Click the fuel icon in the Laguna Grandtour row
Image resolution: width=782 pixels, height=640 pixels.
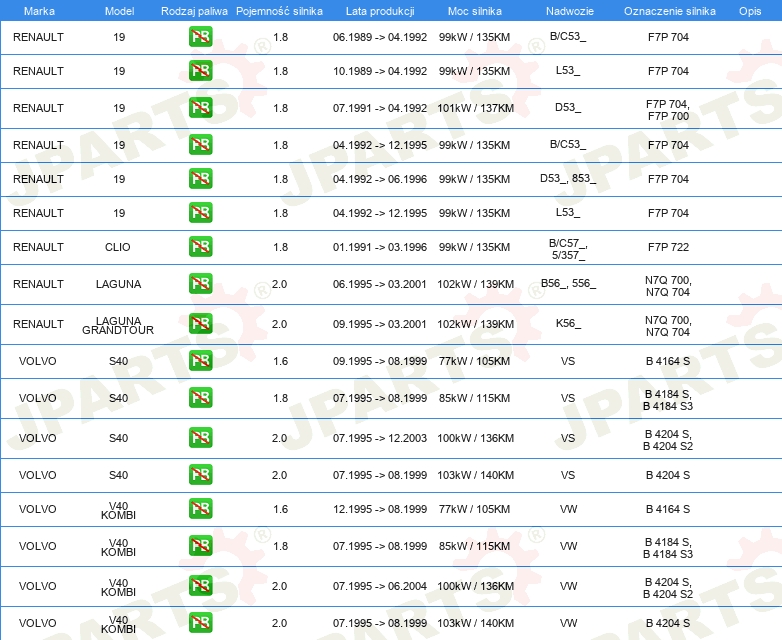(x=200, y=323)
